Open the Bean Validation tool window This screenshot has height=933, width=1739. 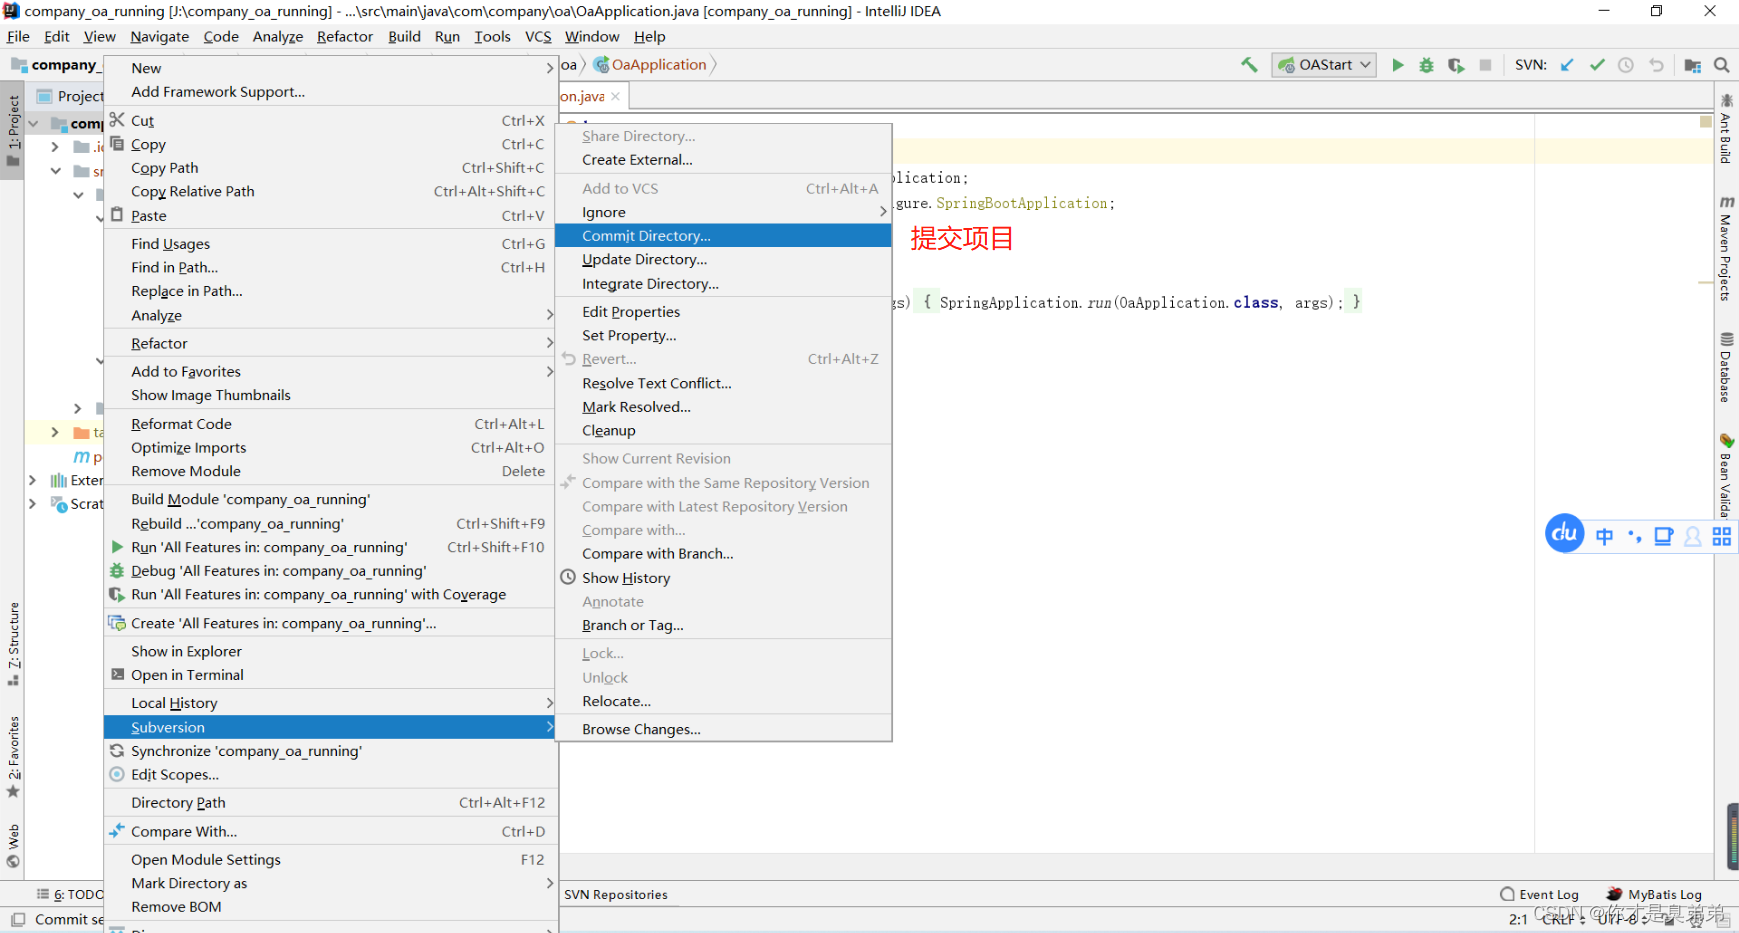1726,475
